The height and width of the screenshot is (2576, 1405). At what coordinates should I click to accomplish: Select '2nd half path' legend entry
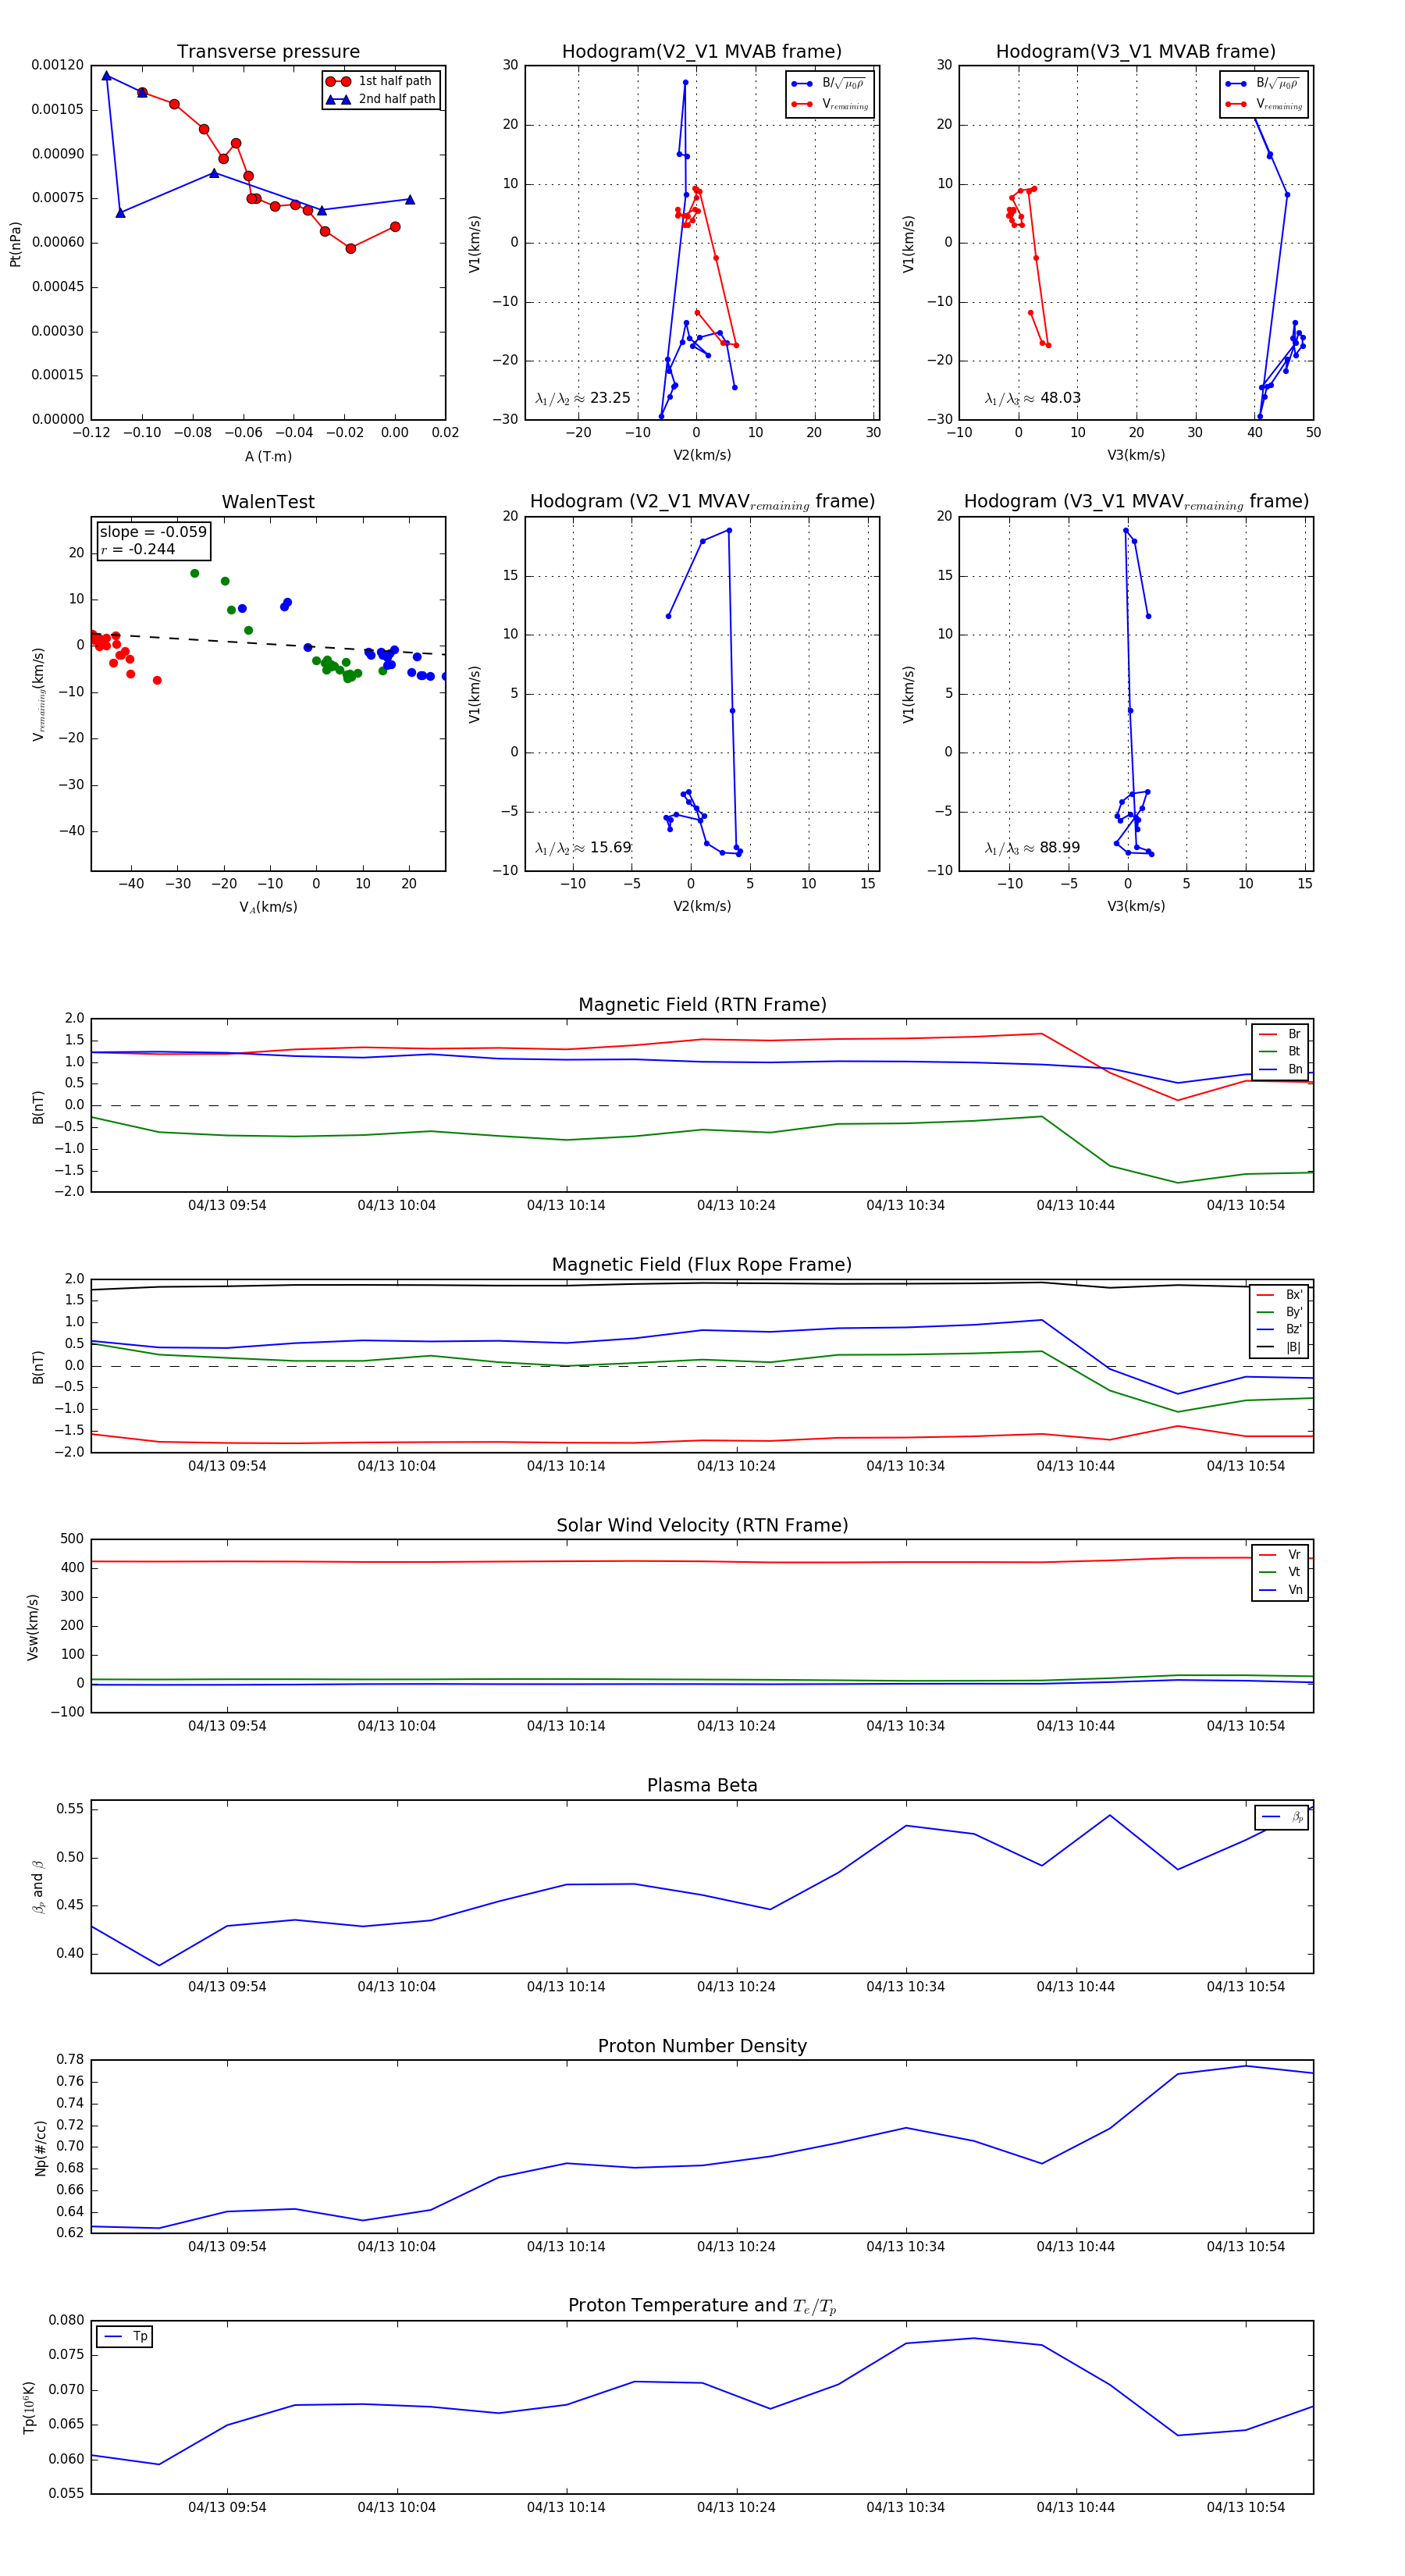[x=382, y=99]
